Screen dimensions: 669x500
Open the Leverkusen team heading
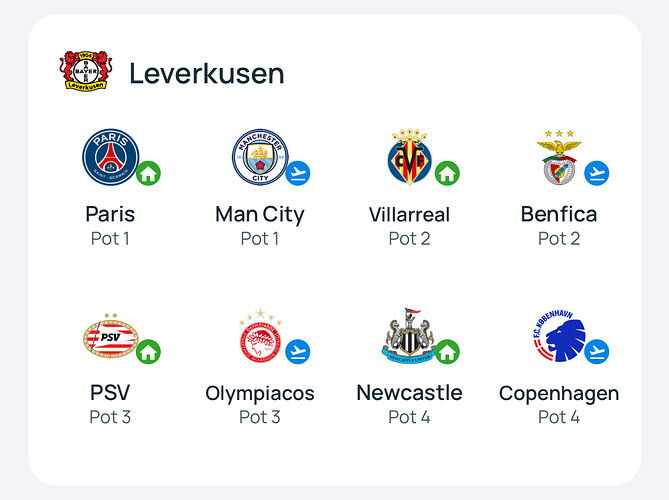coord(207,74)
